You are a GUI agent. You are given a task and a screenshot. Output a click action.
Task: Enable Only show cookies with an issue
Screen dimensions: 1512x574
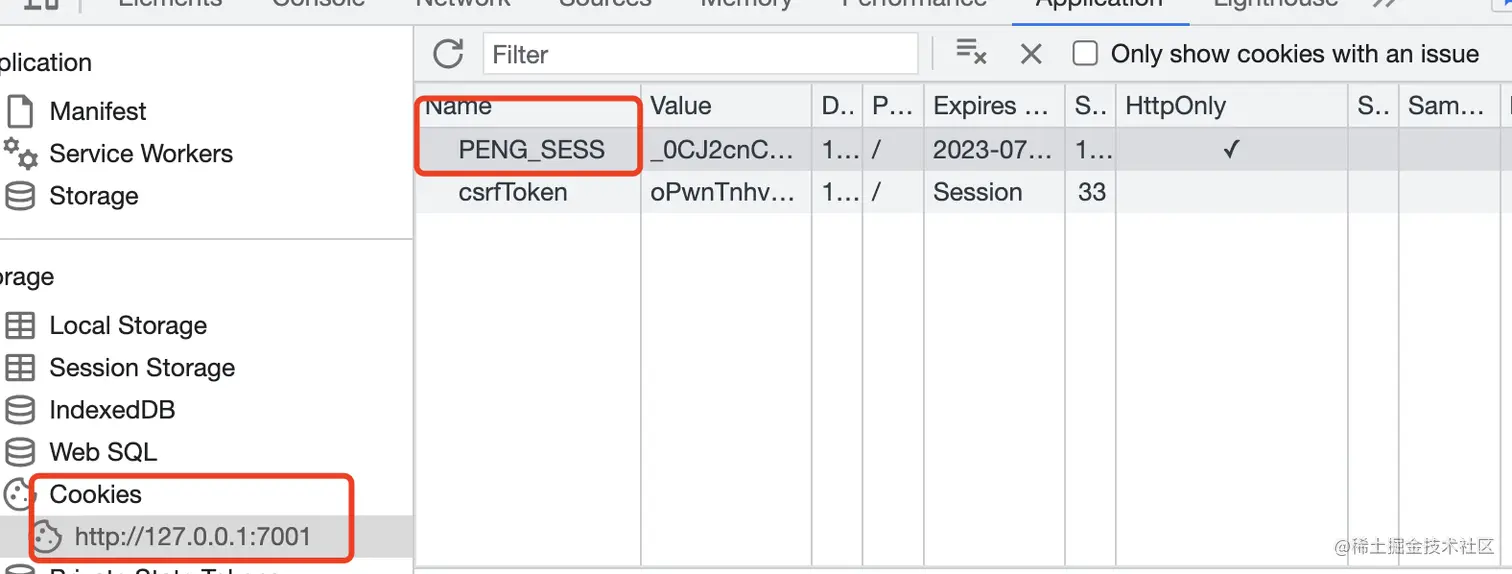tap(1085, 54)
